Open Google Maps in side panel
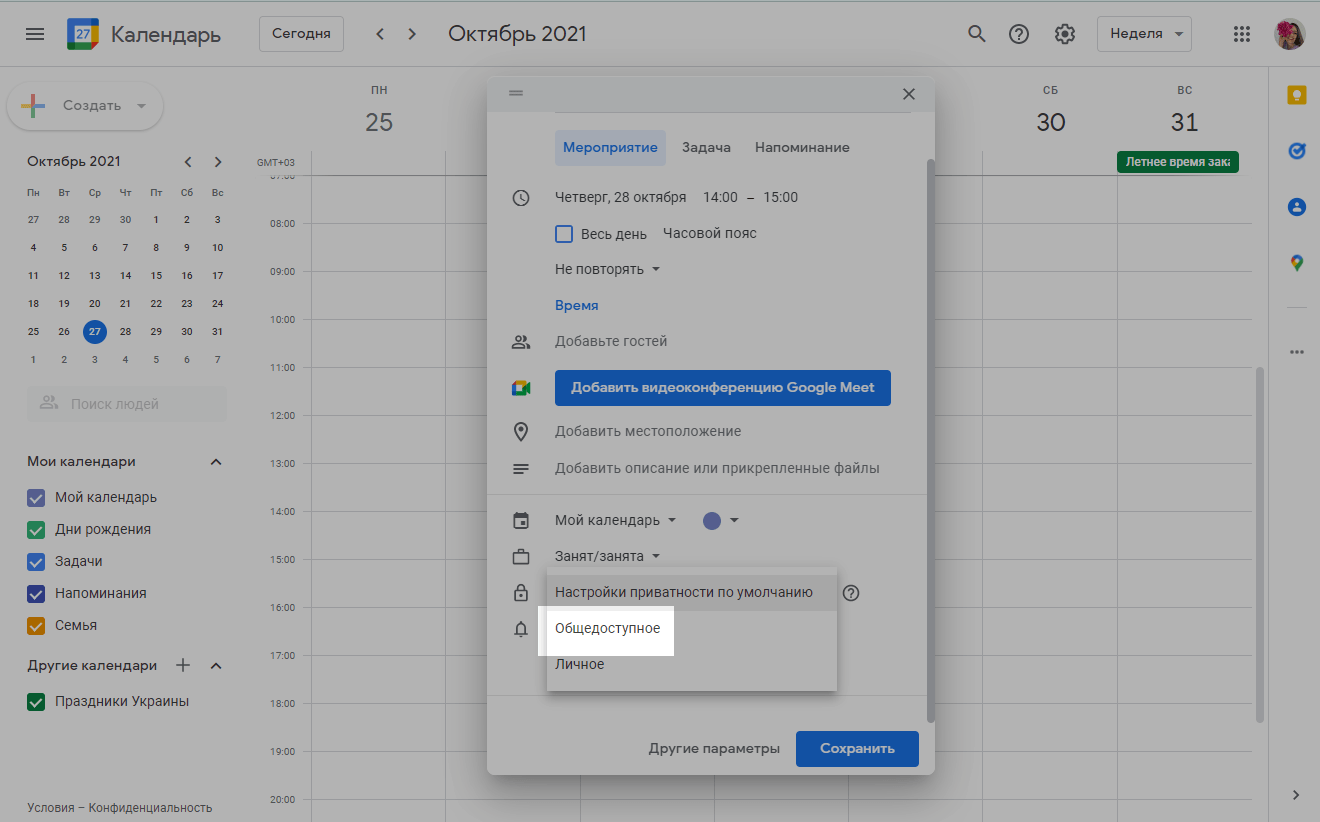 tap(1296, 263)
